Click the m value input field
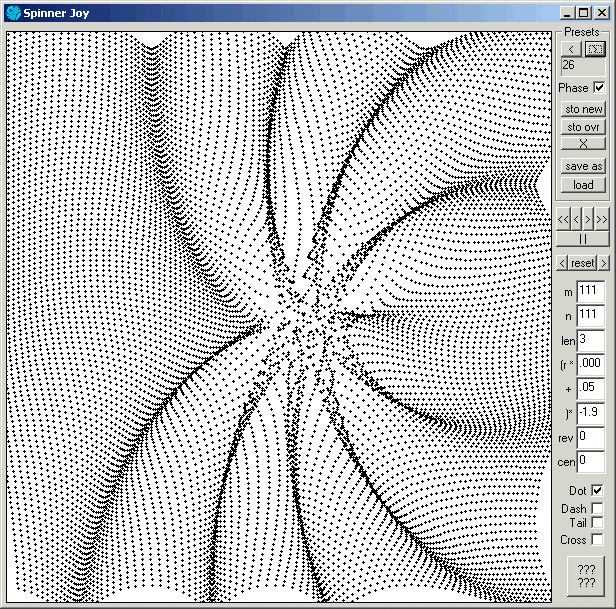 [x=590, y=290]
